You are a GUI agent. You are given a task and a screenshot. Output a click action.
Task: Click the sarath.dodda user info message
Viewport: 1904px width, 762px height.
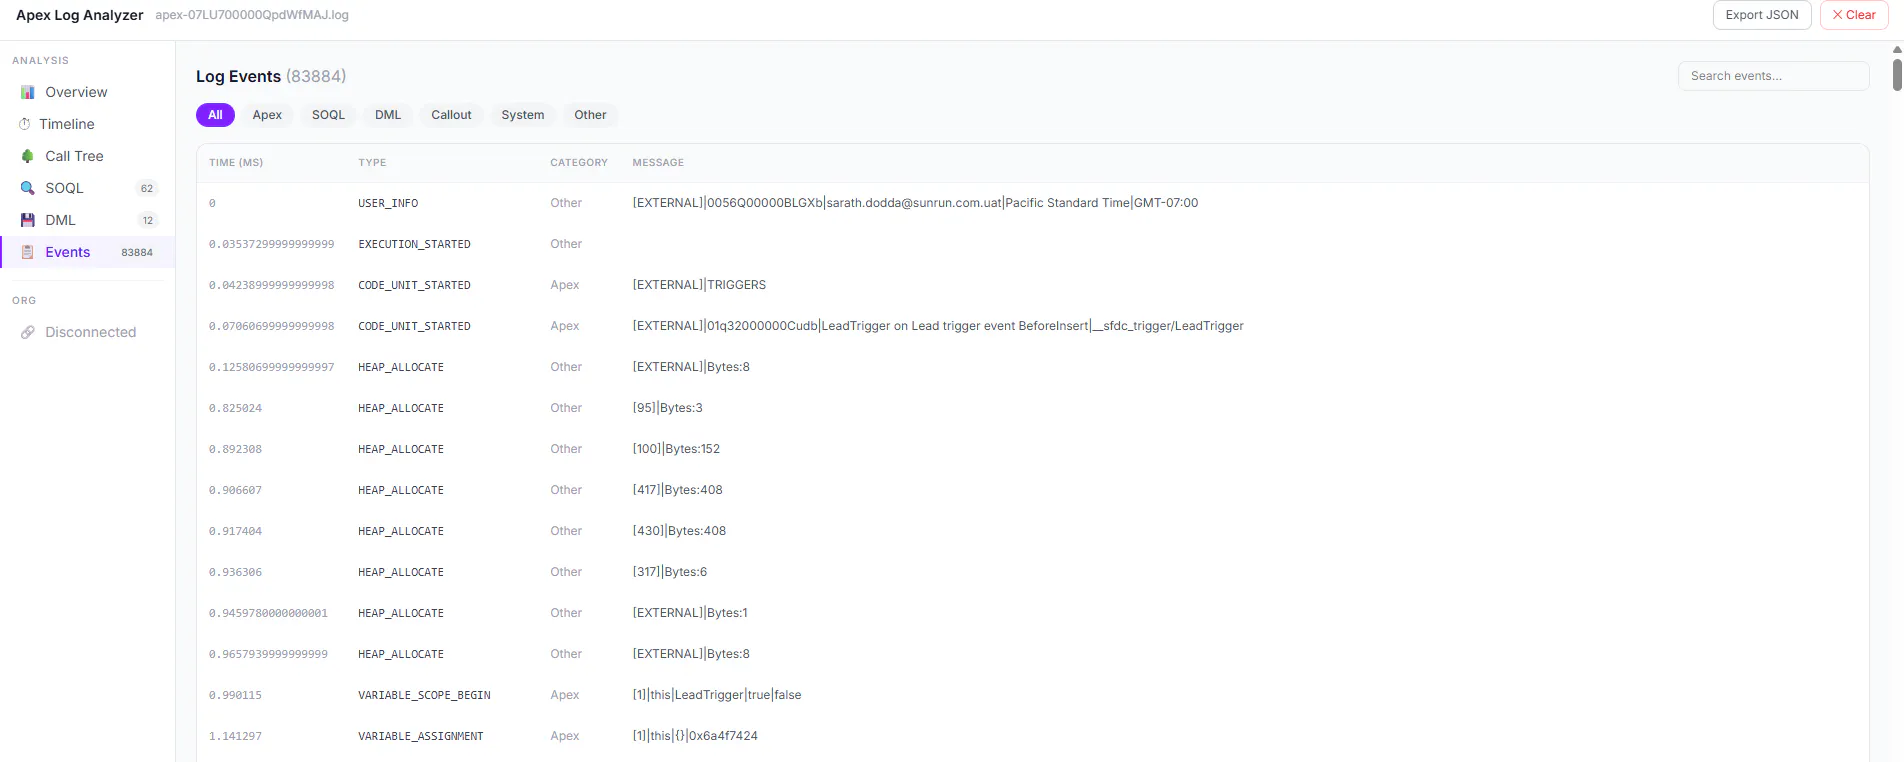pos(915,203)
